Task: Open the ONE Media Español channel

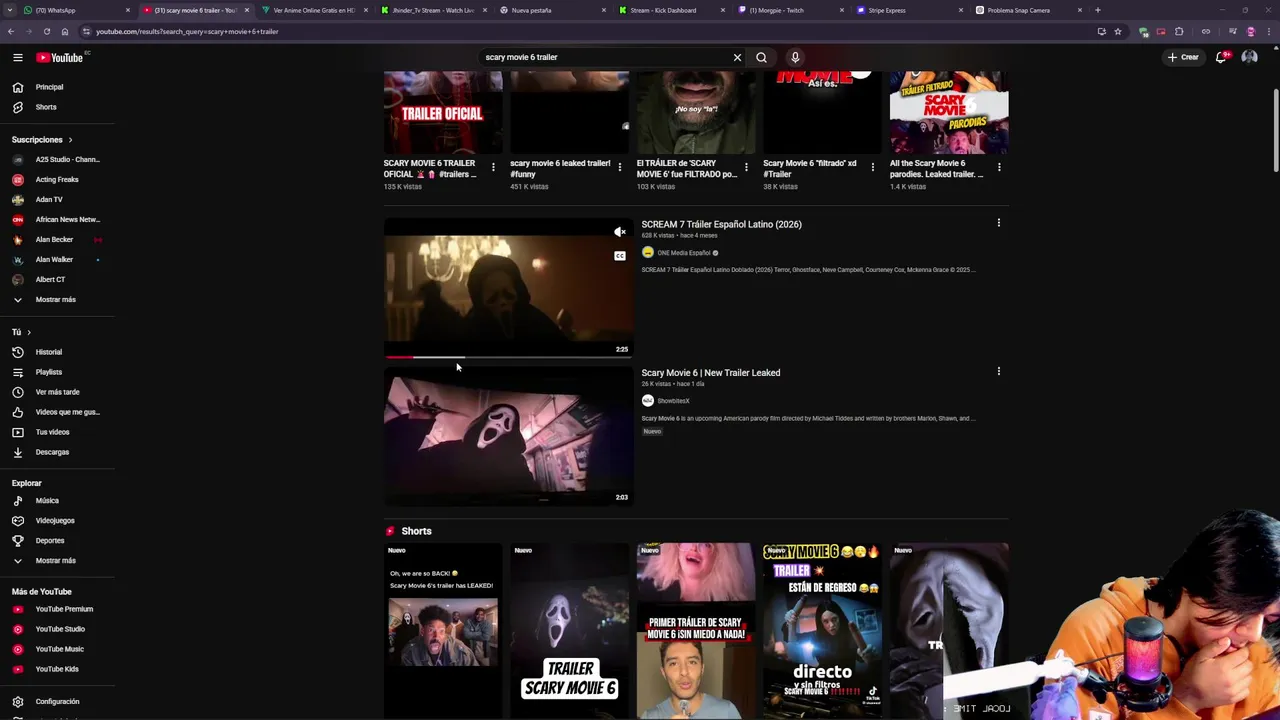Action: click(x=683, y=253)
